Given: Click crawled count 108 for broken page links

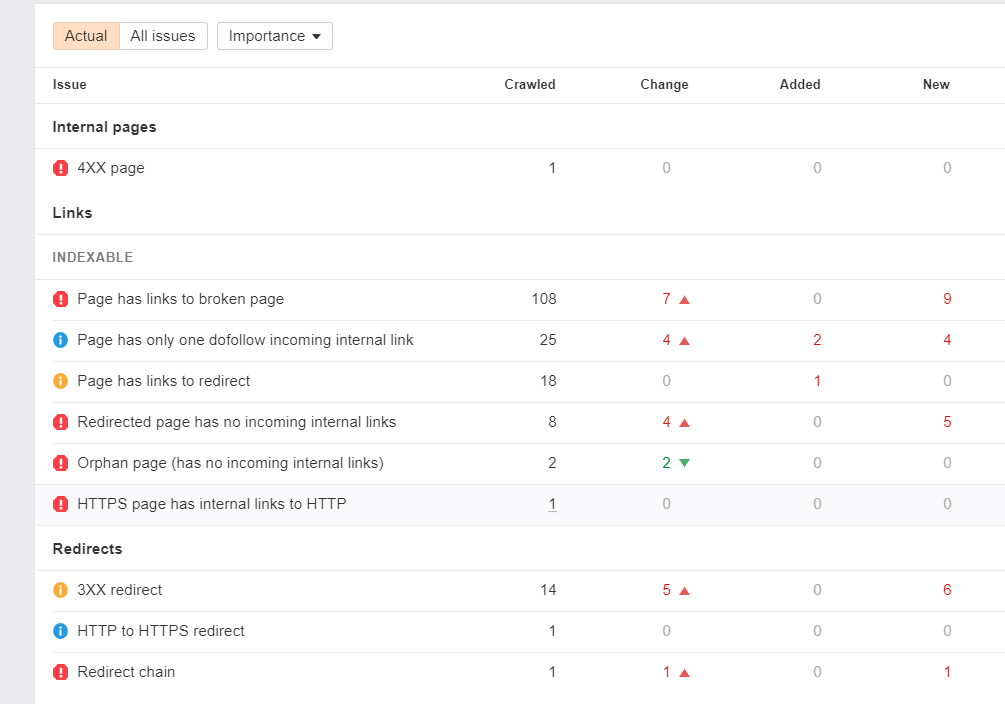Looking at the screenshot, I should 544,299.
